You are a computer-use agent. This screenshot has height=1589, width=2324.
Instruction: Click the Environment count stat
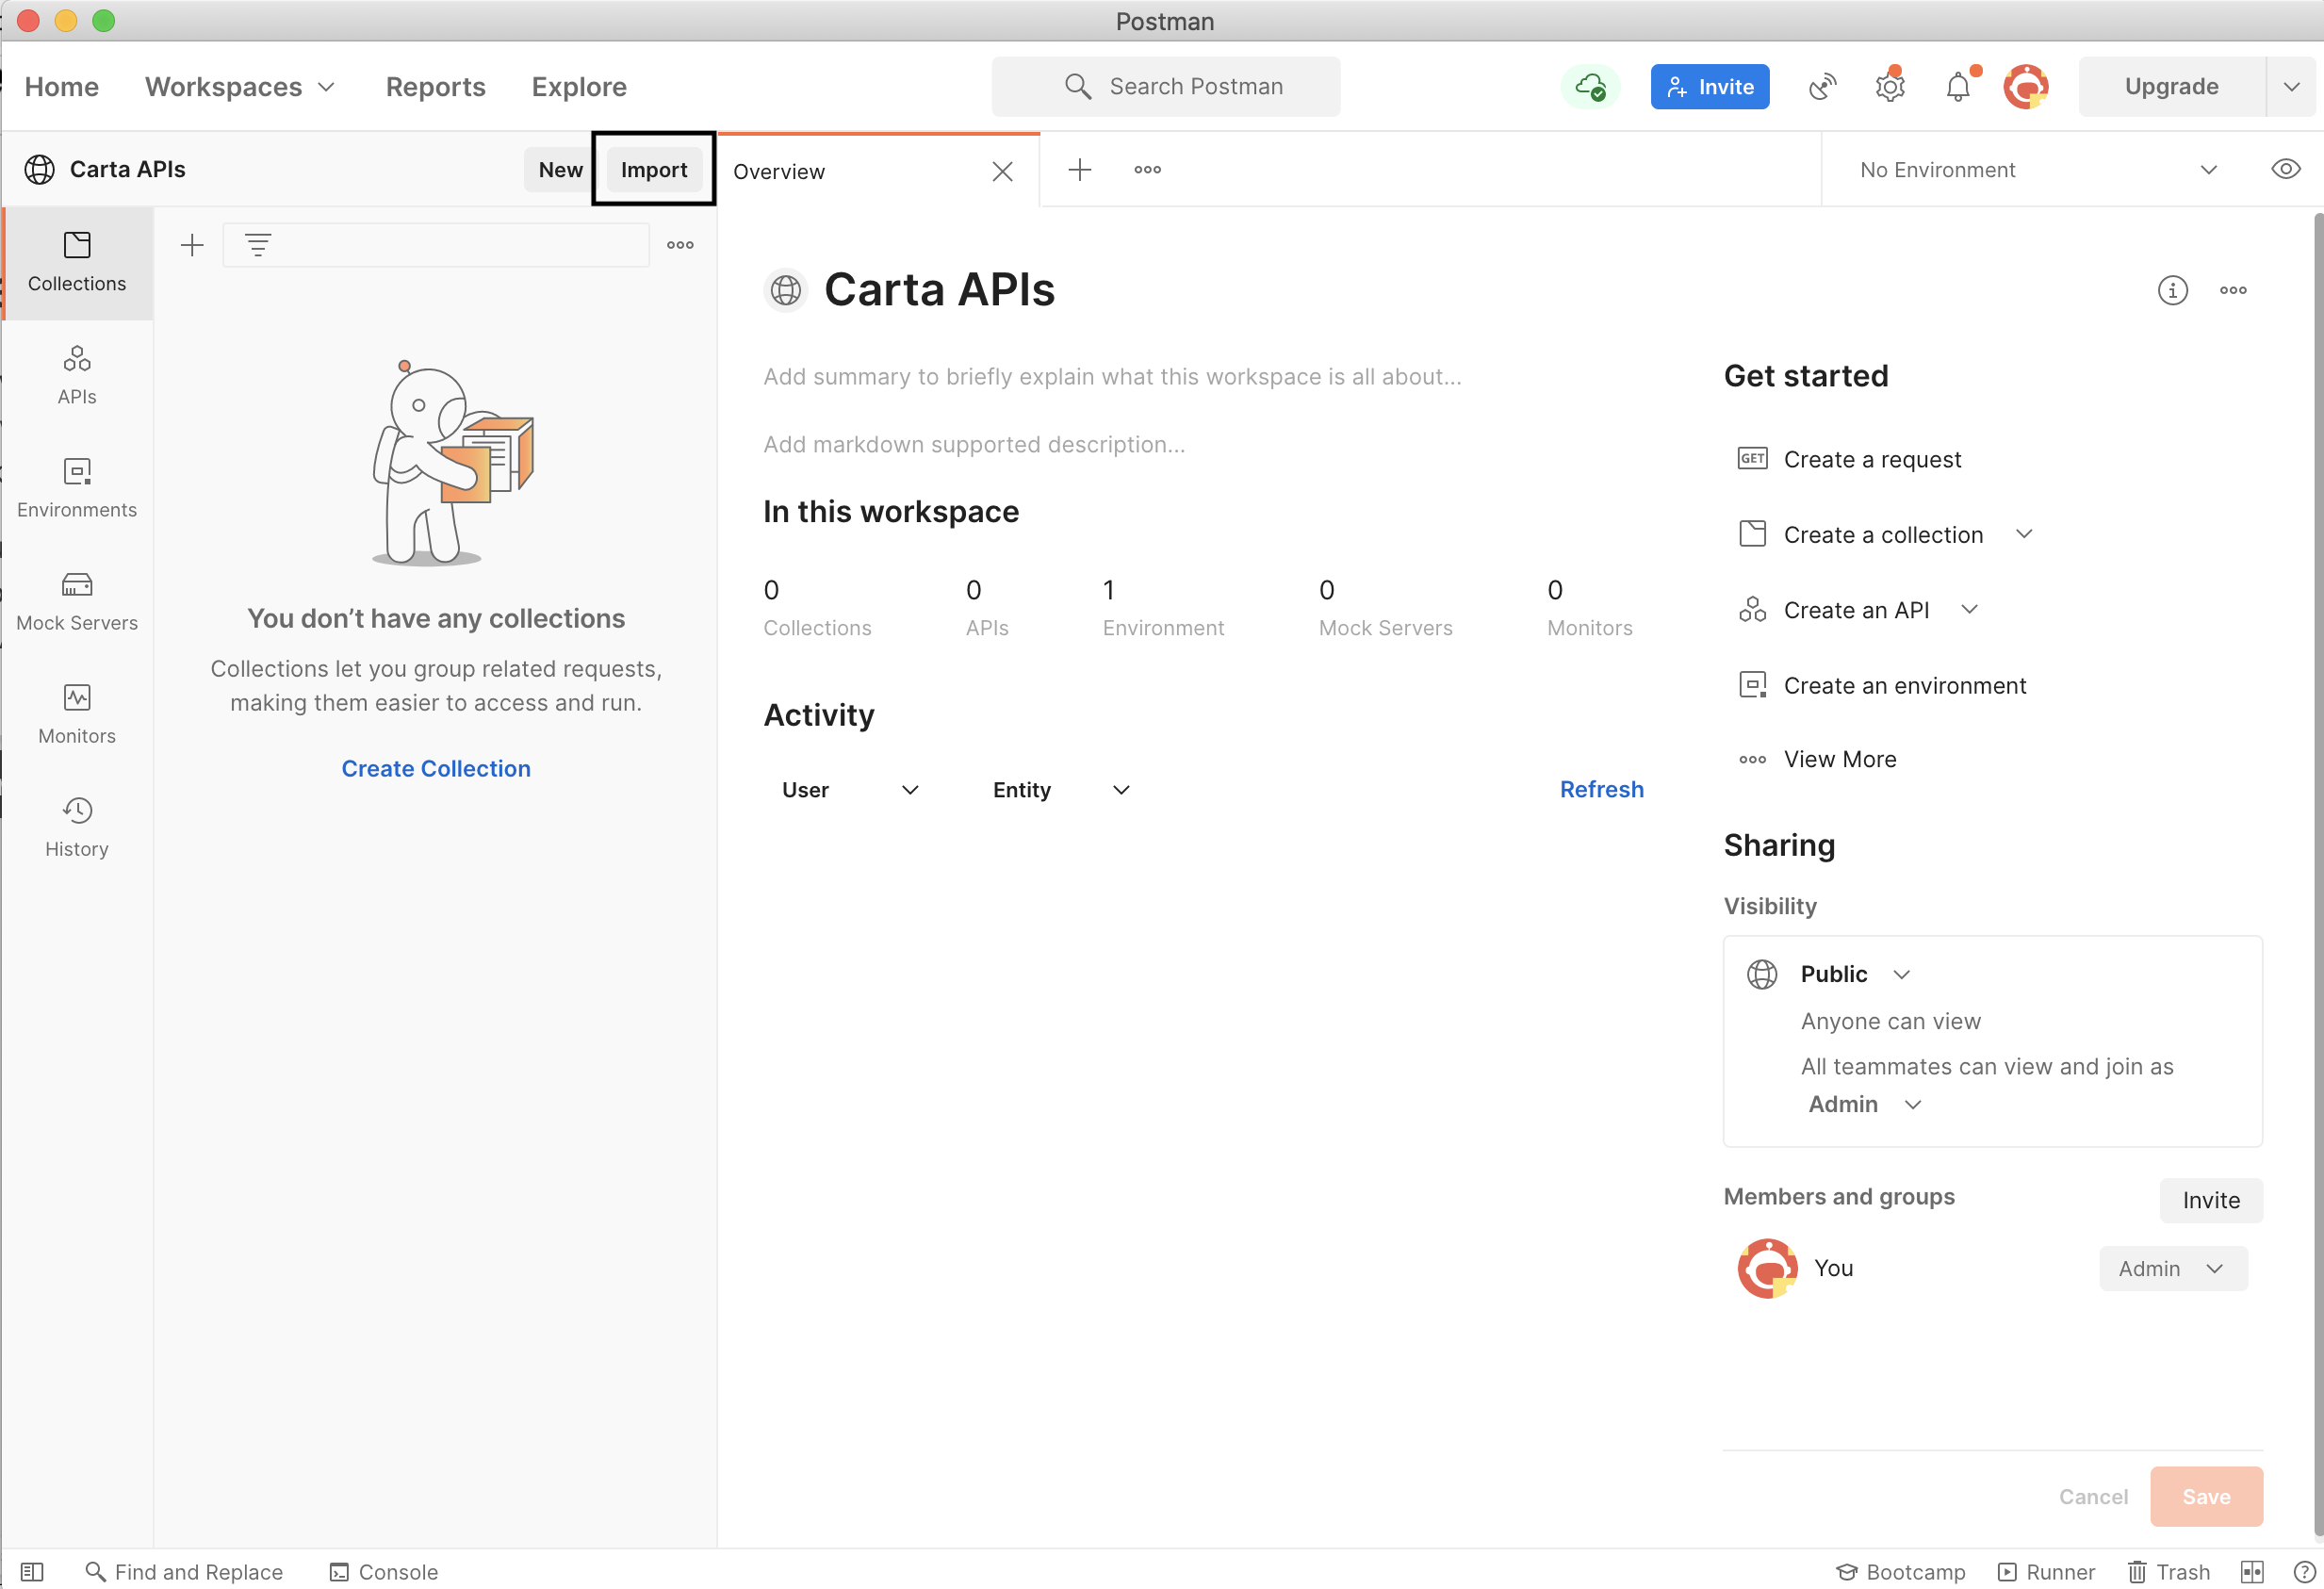[x=1163, y=607]
